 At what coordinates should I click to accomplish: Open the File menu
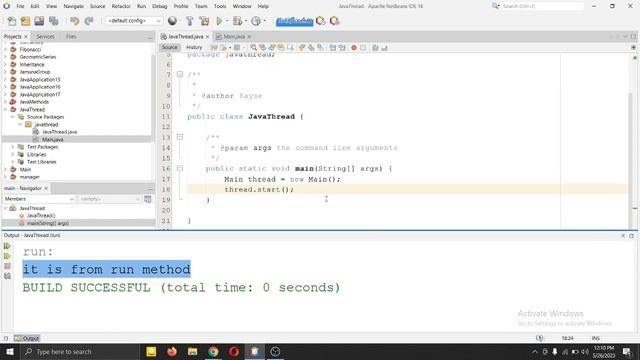click(20, 6)
